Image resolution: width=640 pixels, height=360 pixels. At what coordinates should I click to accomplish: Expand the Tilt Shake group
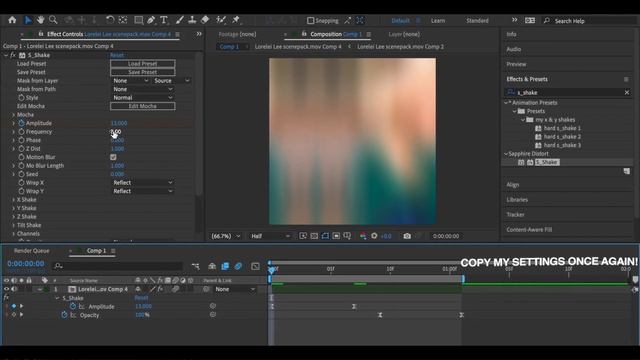tap(13, 225)
